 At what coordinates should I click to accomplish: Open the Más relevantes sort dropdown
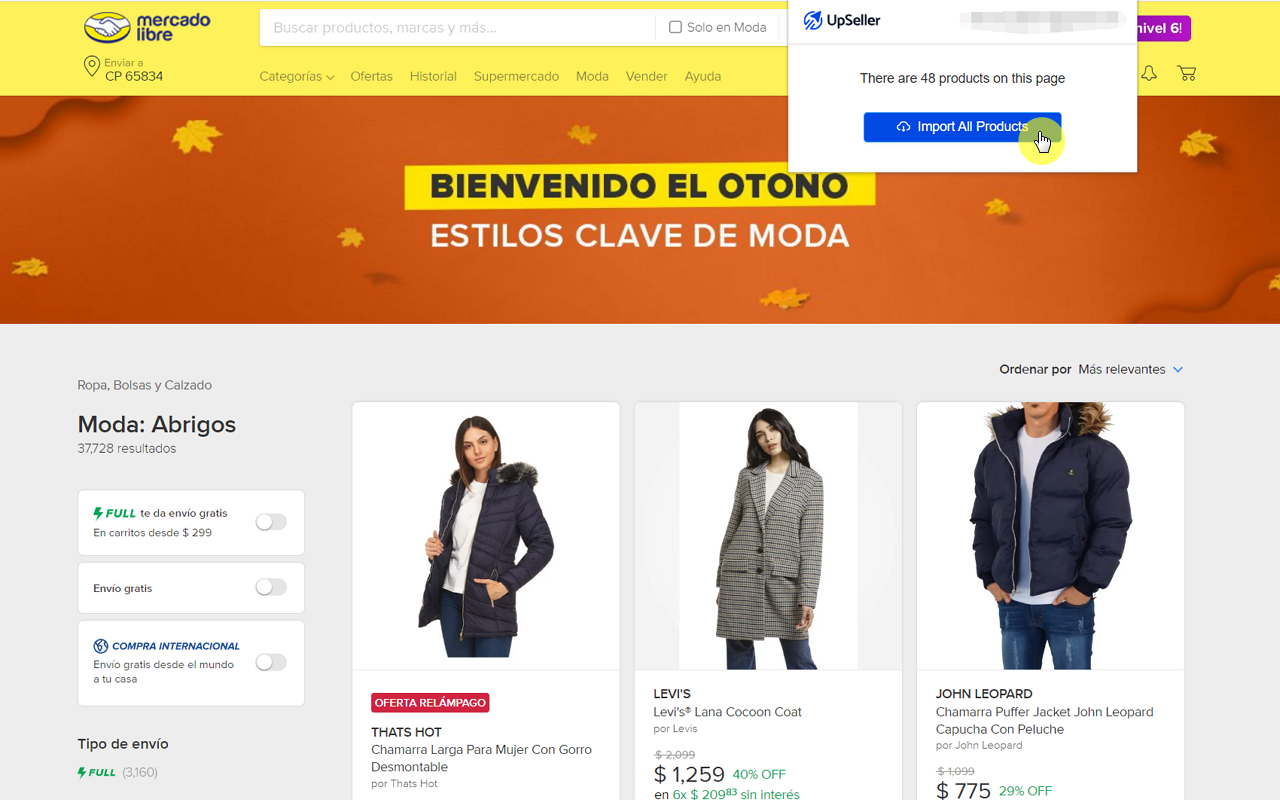[1130, 369]
